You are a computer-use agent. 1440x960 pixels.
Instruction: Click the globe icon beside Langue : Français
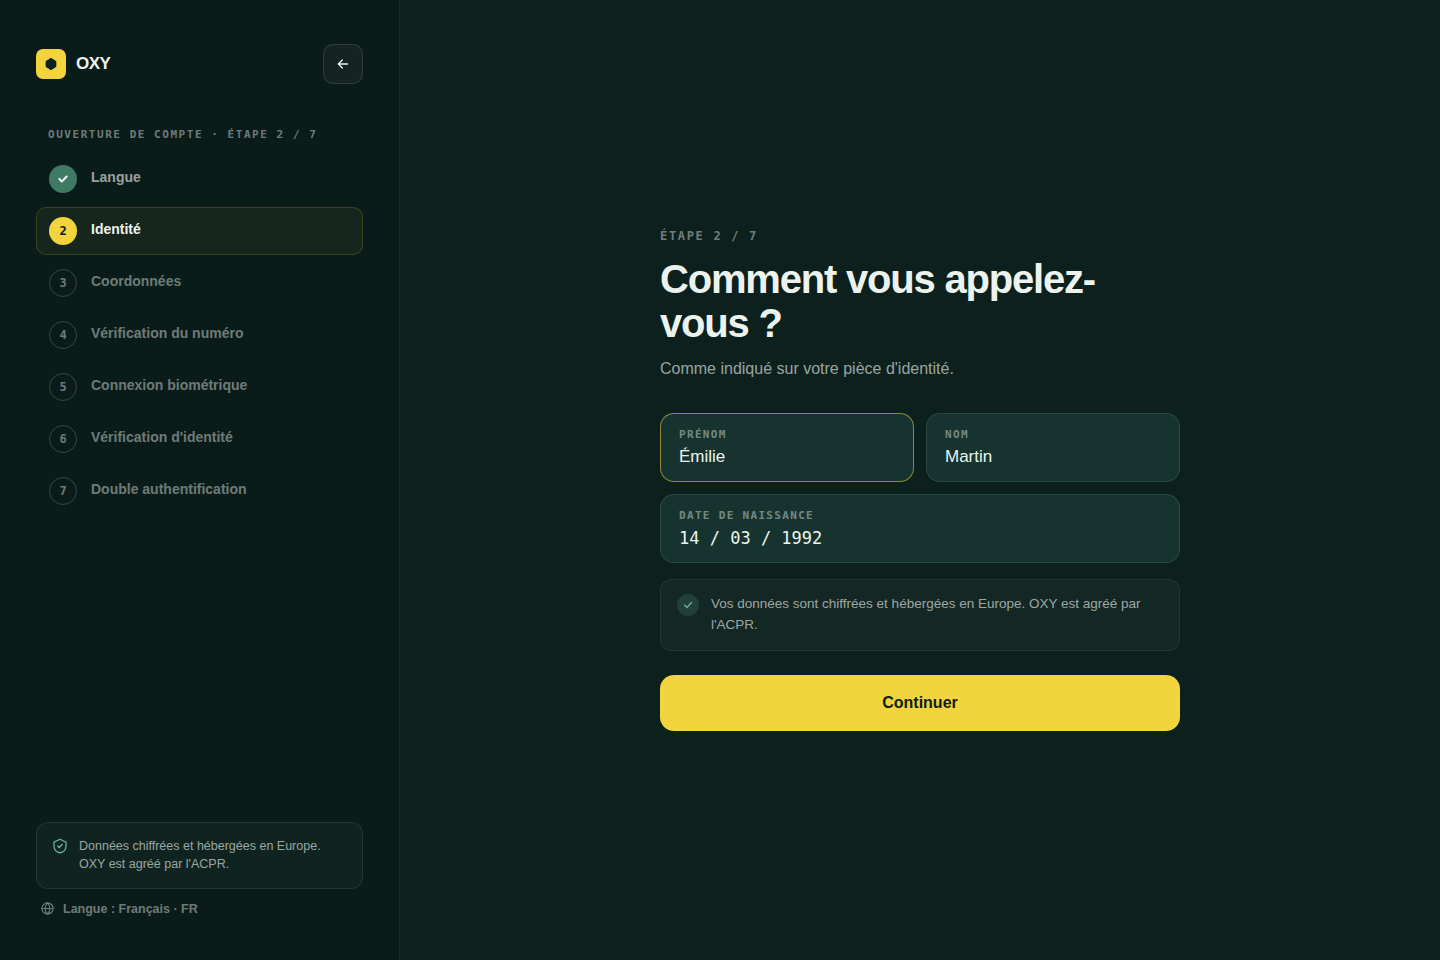click(x=47, y=909)
